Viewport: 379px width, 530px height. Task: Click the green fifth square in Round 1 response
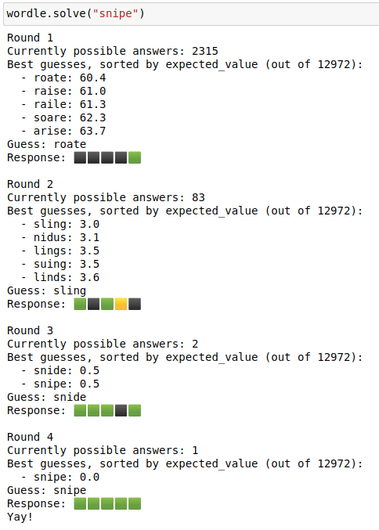(135, 158)
